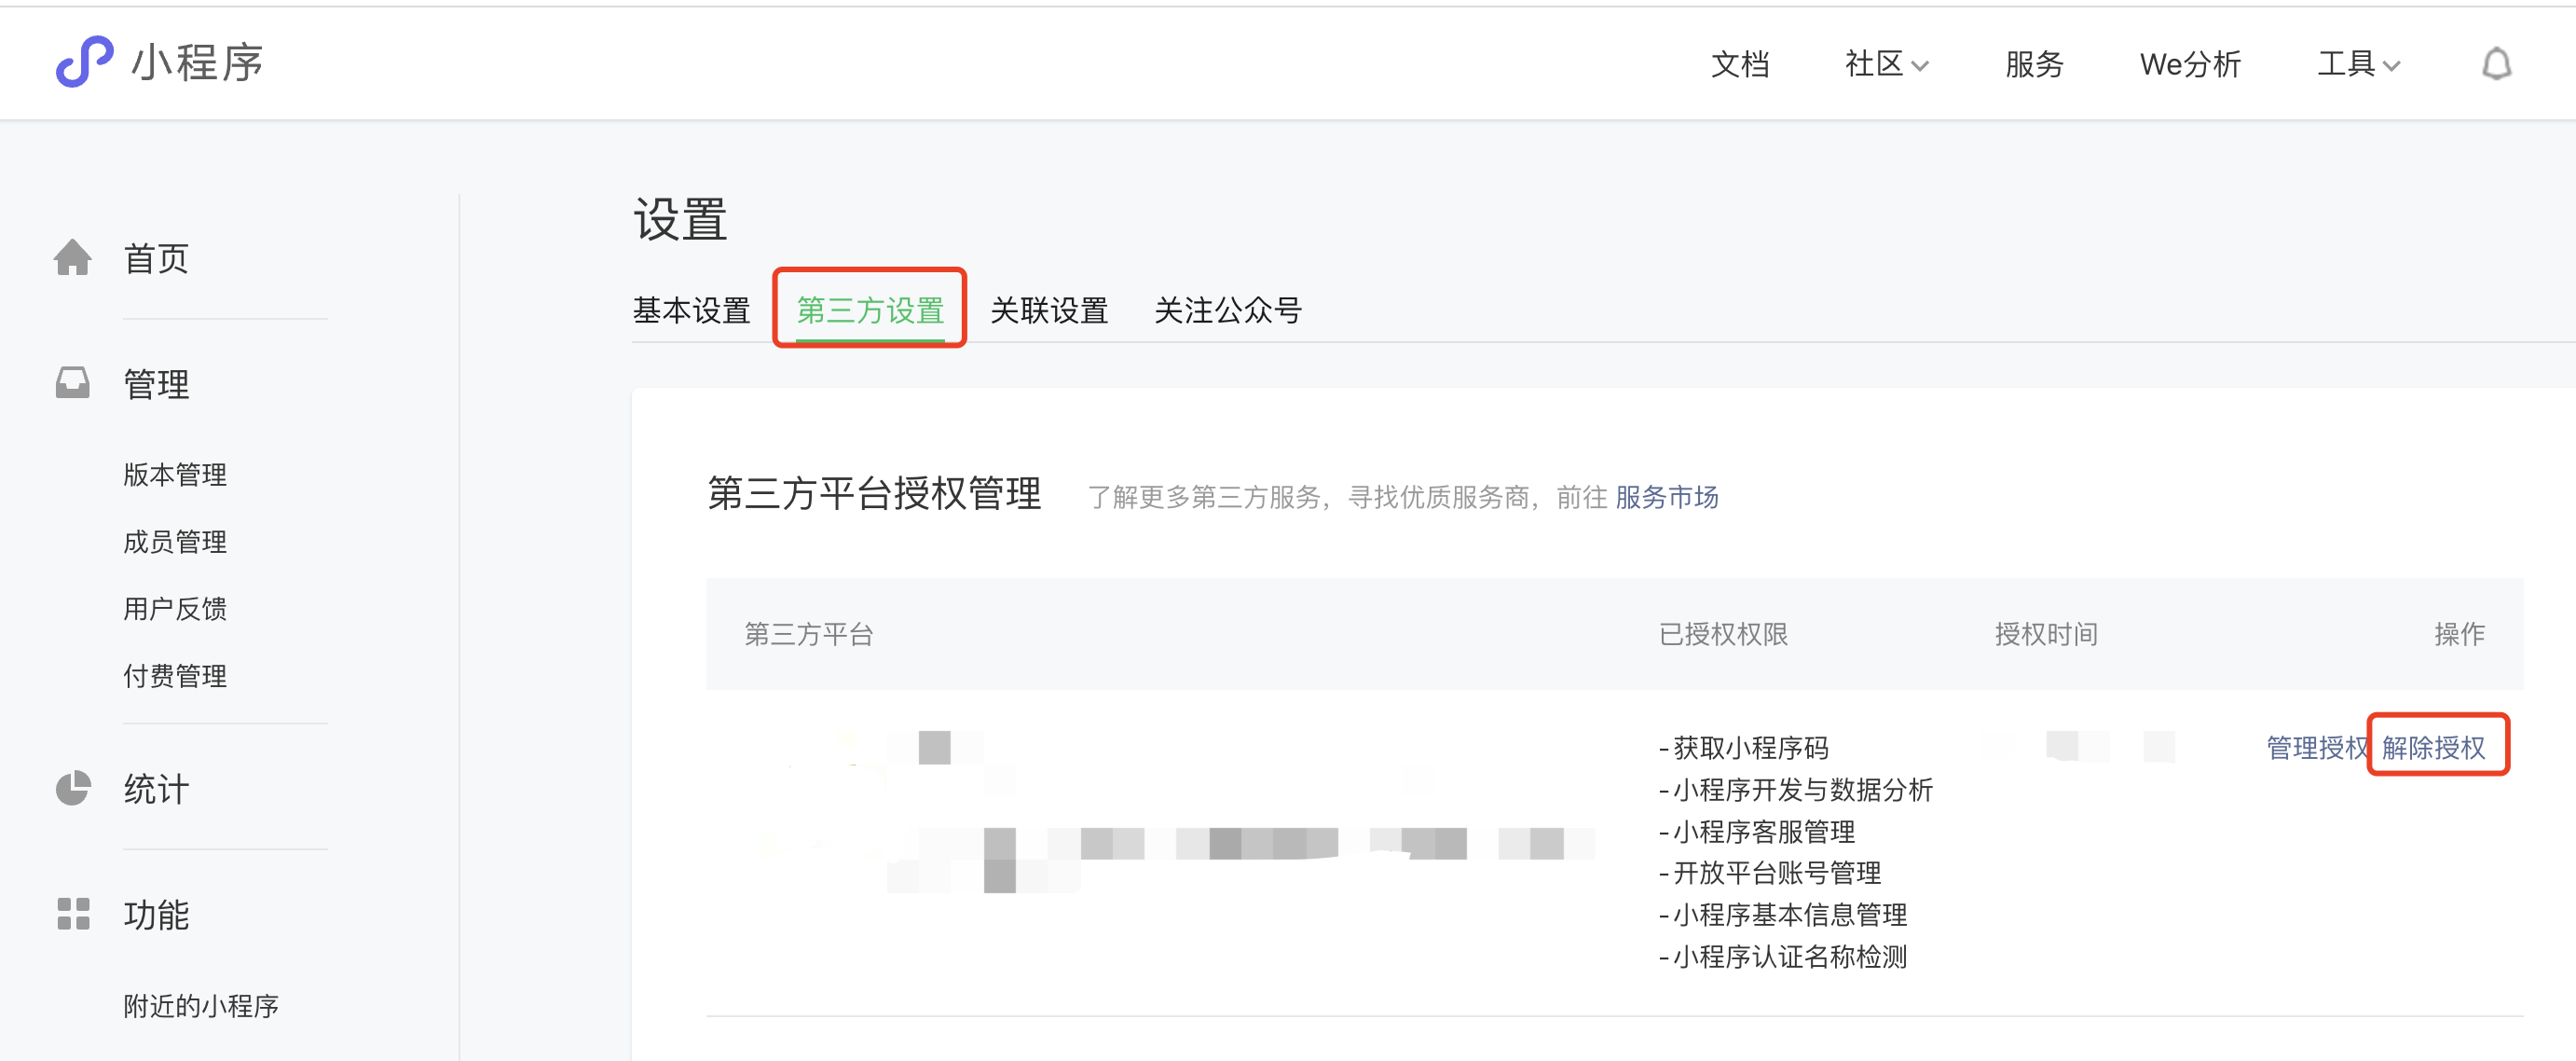The image size is (2576, 1061).
Task: Open We分析 in top navigation
Action: click(2189, 64)
